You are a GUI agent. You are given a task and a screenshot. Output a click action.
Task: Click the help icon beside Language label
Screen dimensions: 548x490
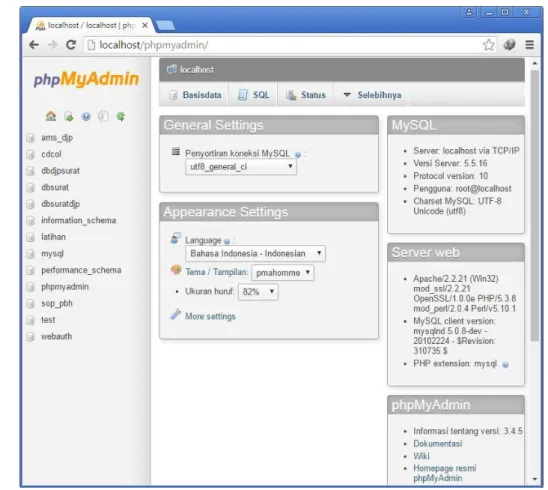[x=227, y=242]
